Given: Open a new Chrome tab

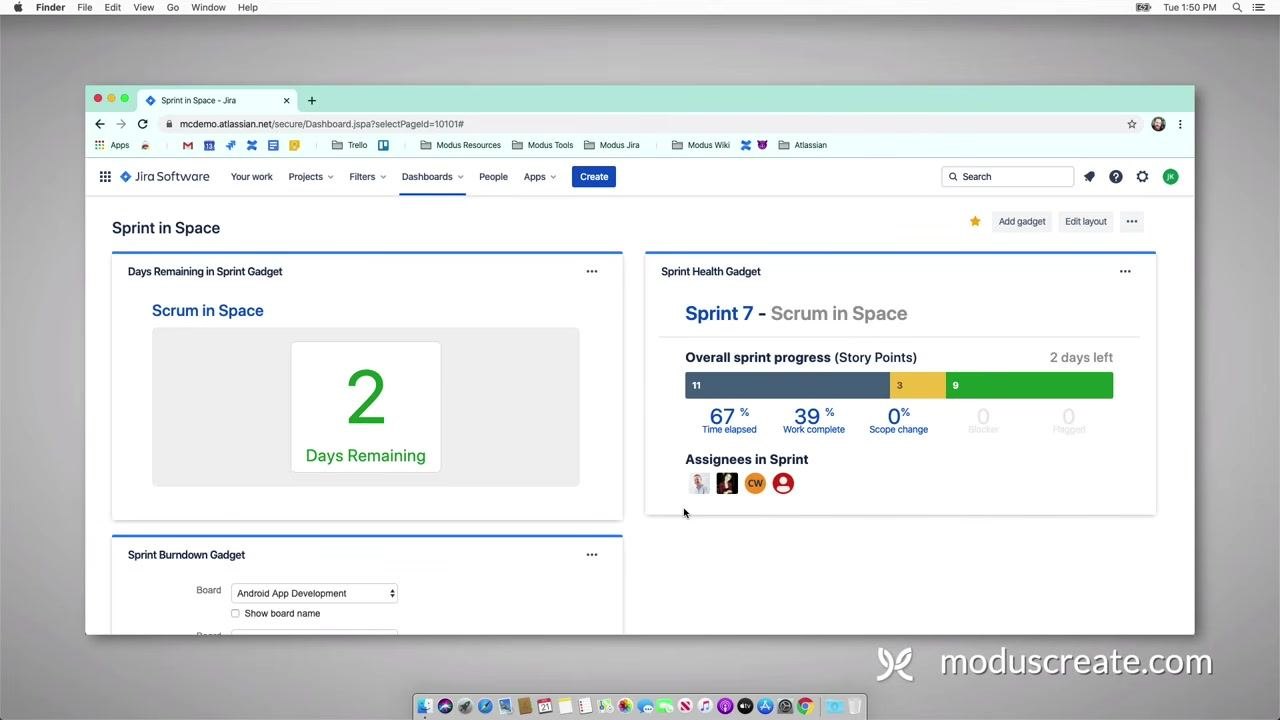Looking at the screenshot, I should tap(312, 100).
